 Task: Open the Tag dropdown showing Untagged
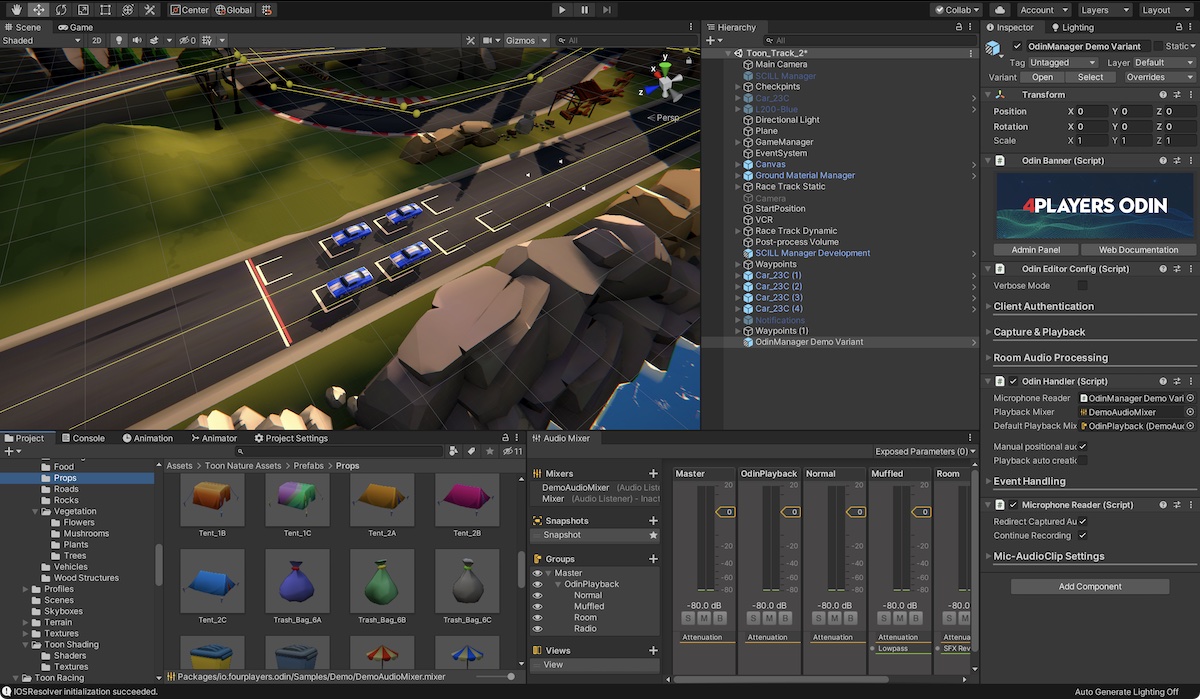tap(1063, 62)
